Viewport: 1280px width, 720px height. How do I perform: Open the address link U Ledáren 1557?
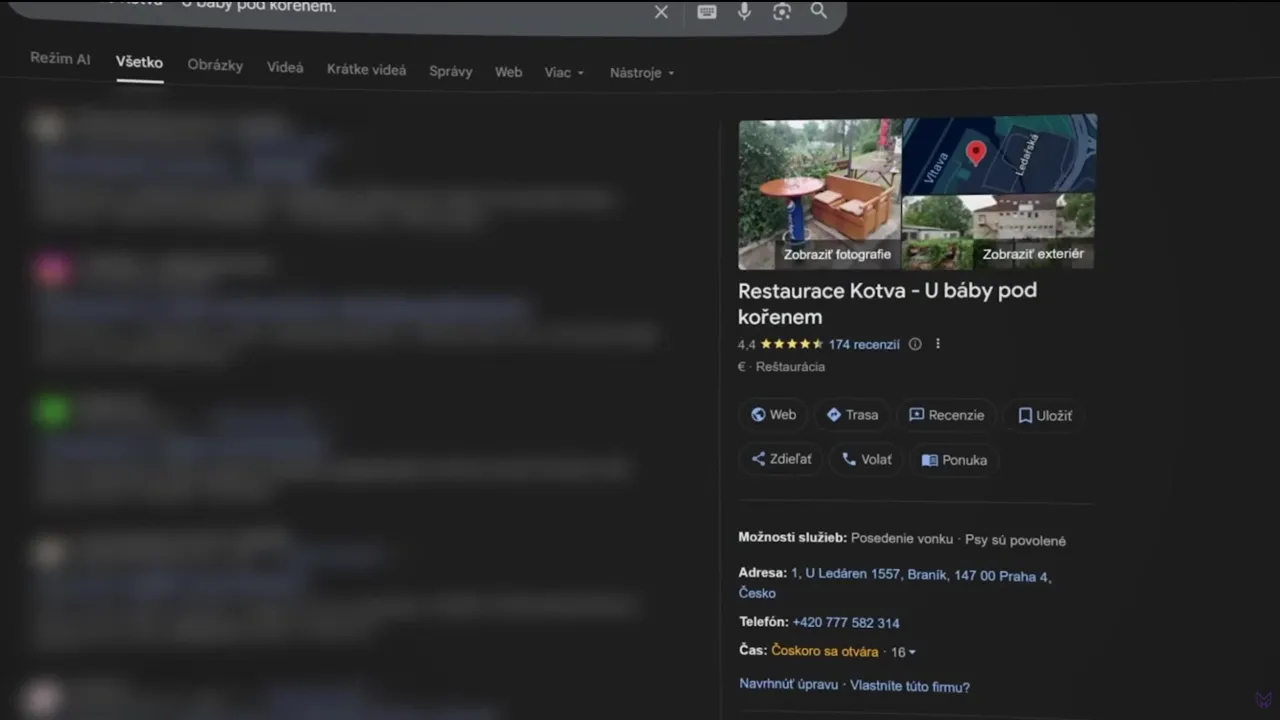coord(895,584)
